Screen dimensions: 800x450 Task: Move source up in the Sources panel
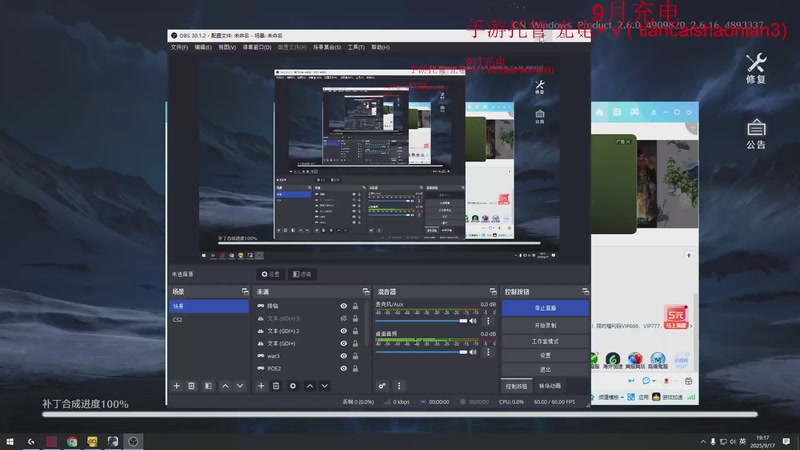click(x=310, y=386)
